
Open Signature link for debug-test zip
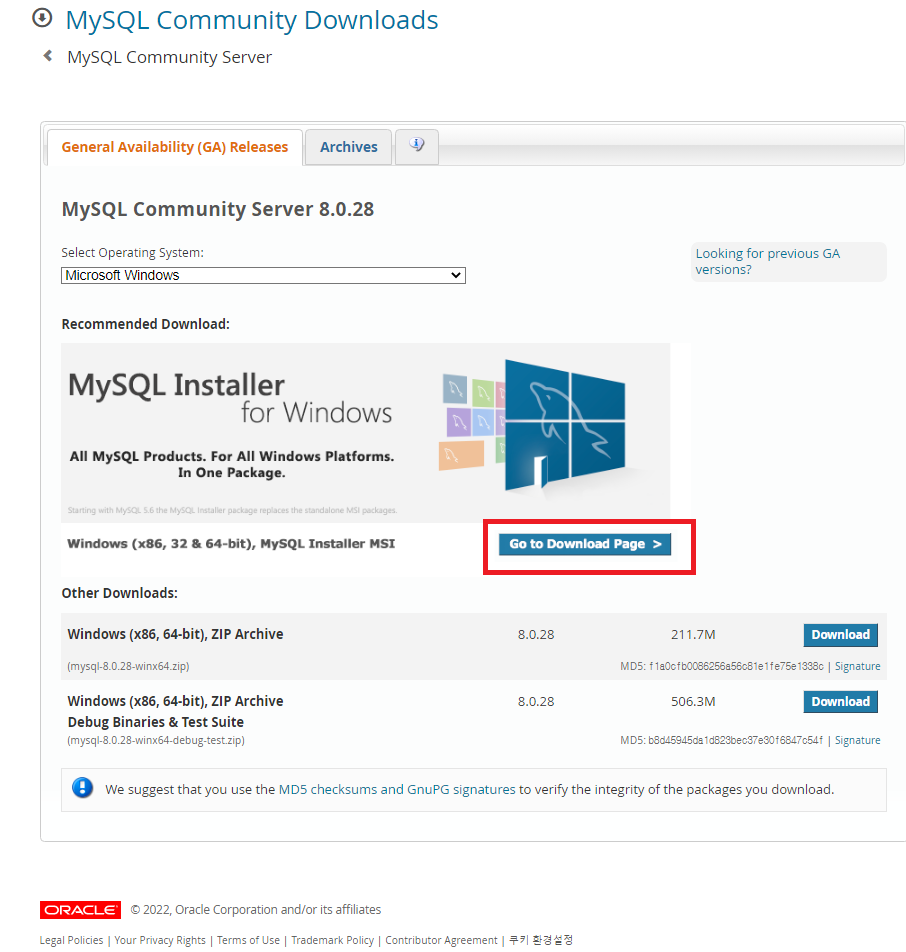coord(857,740)
